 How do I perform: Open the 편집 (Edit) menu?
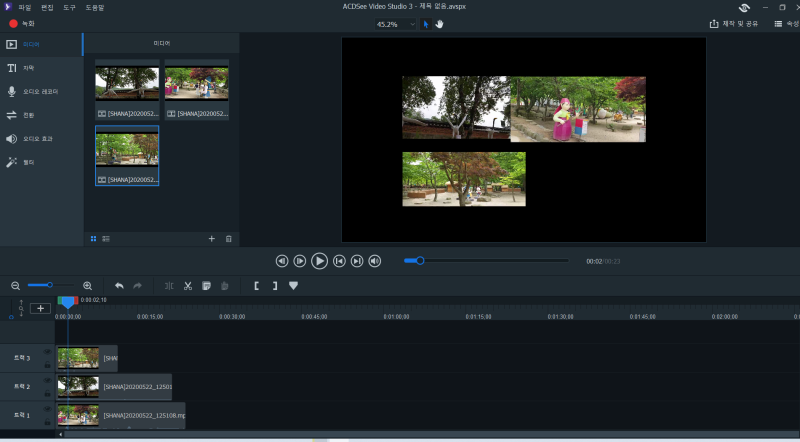tap(47, 8)
